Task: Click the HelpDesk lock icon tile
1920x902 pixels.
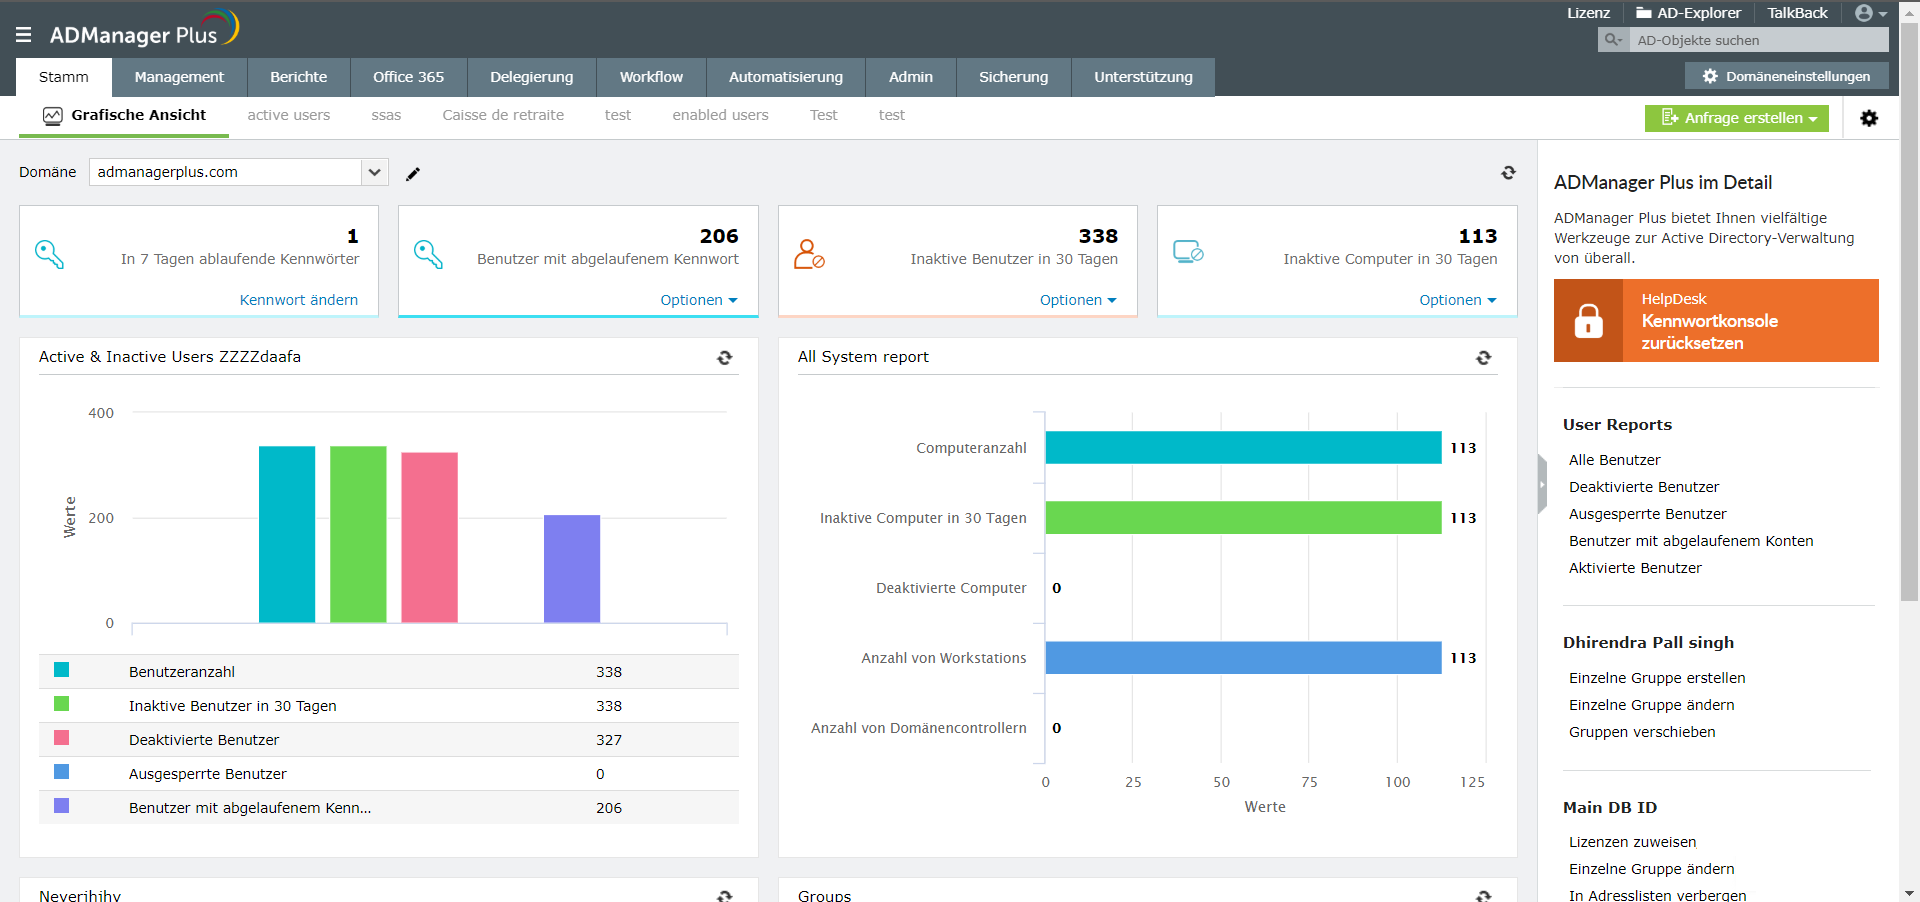Action: tap(1588, 321)
